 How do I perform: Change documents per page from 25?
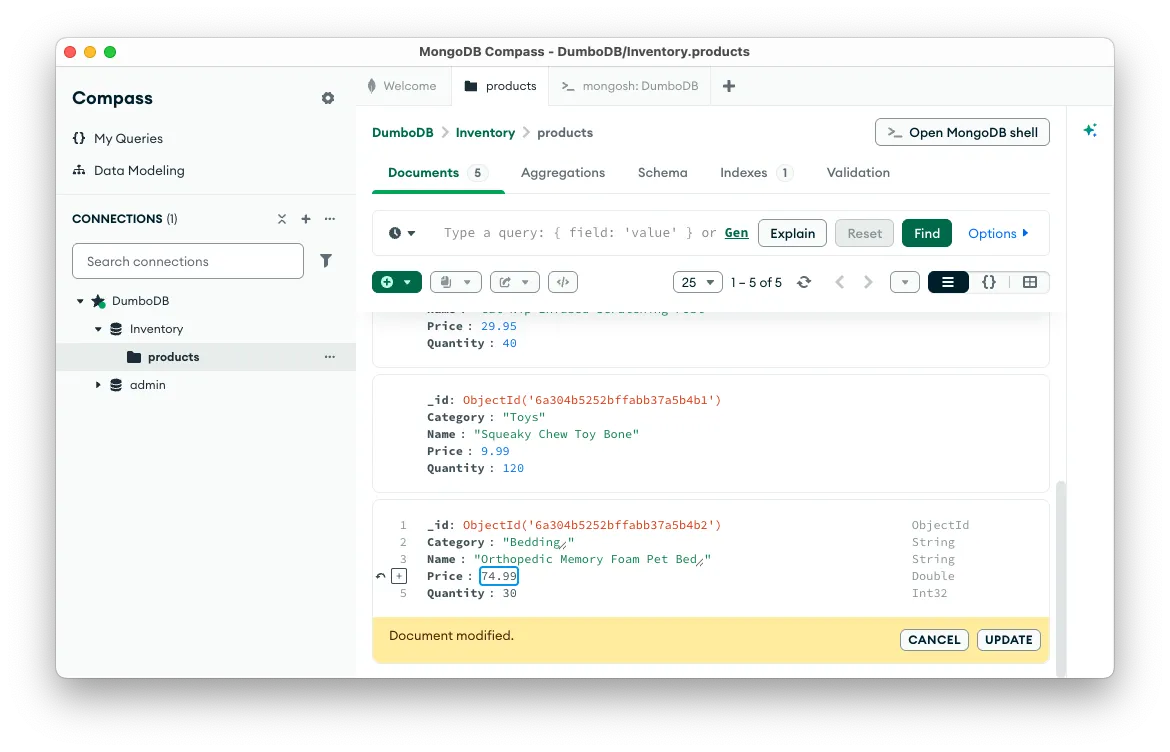[698, 282]
